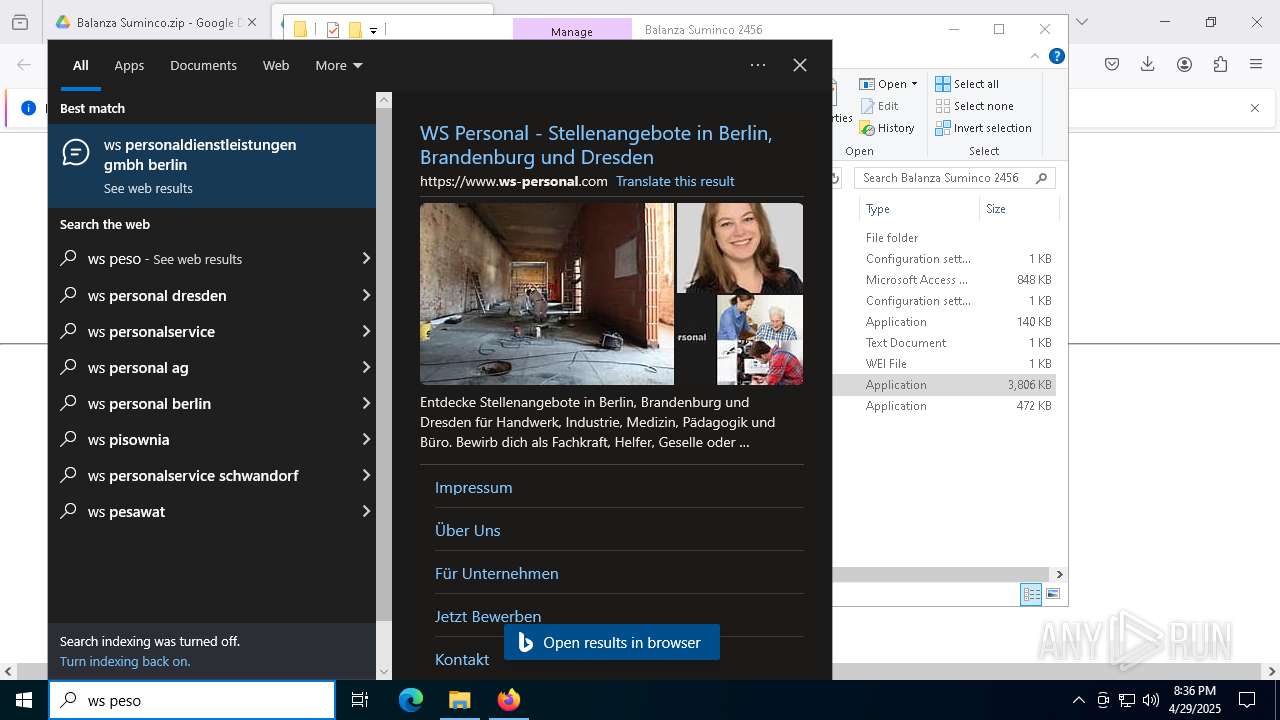Switch Explorer to the large icons view
The height and width of the screenshot is (720, 1280).
tap(1053, 594)
